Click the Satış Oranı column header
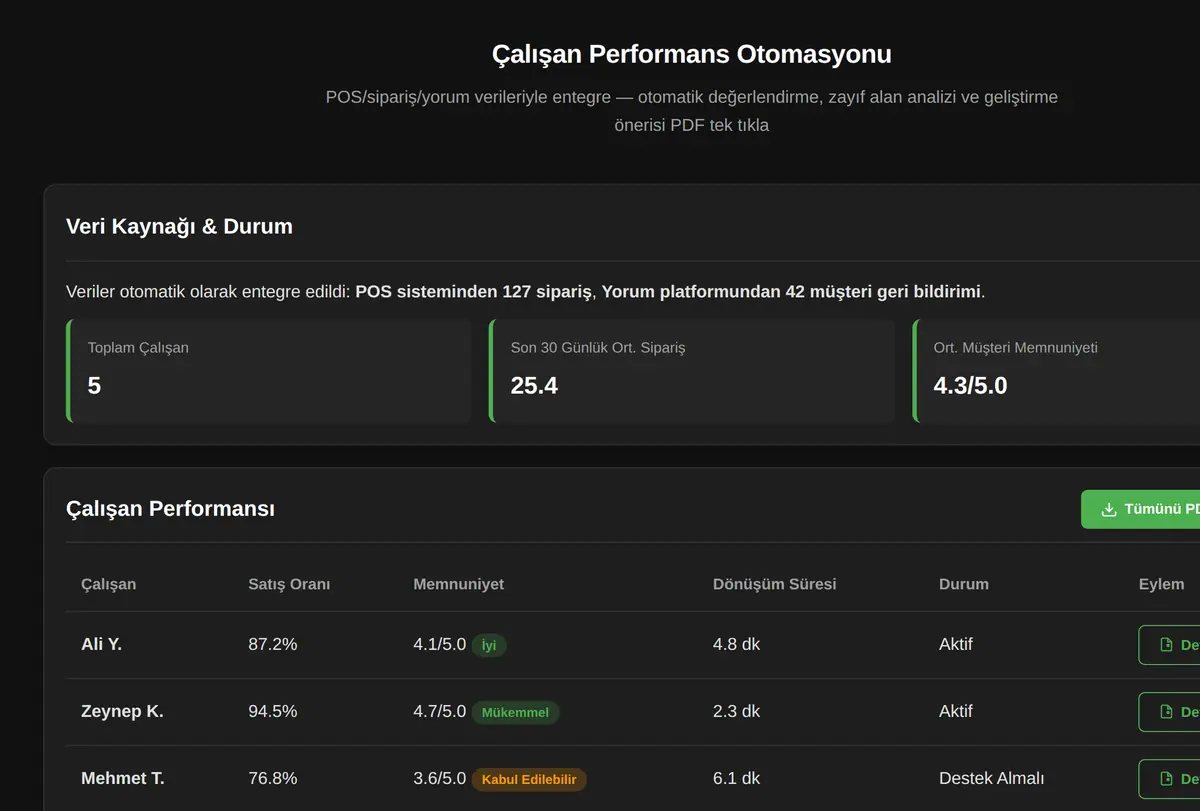1200x811 pixels. click(289, 584)
